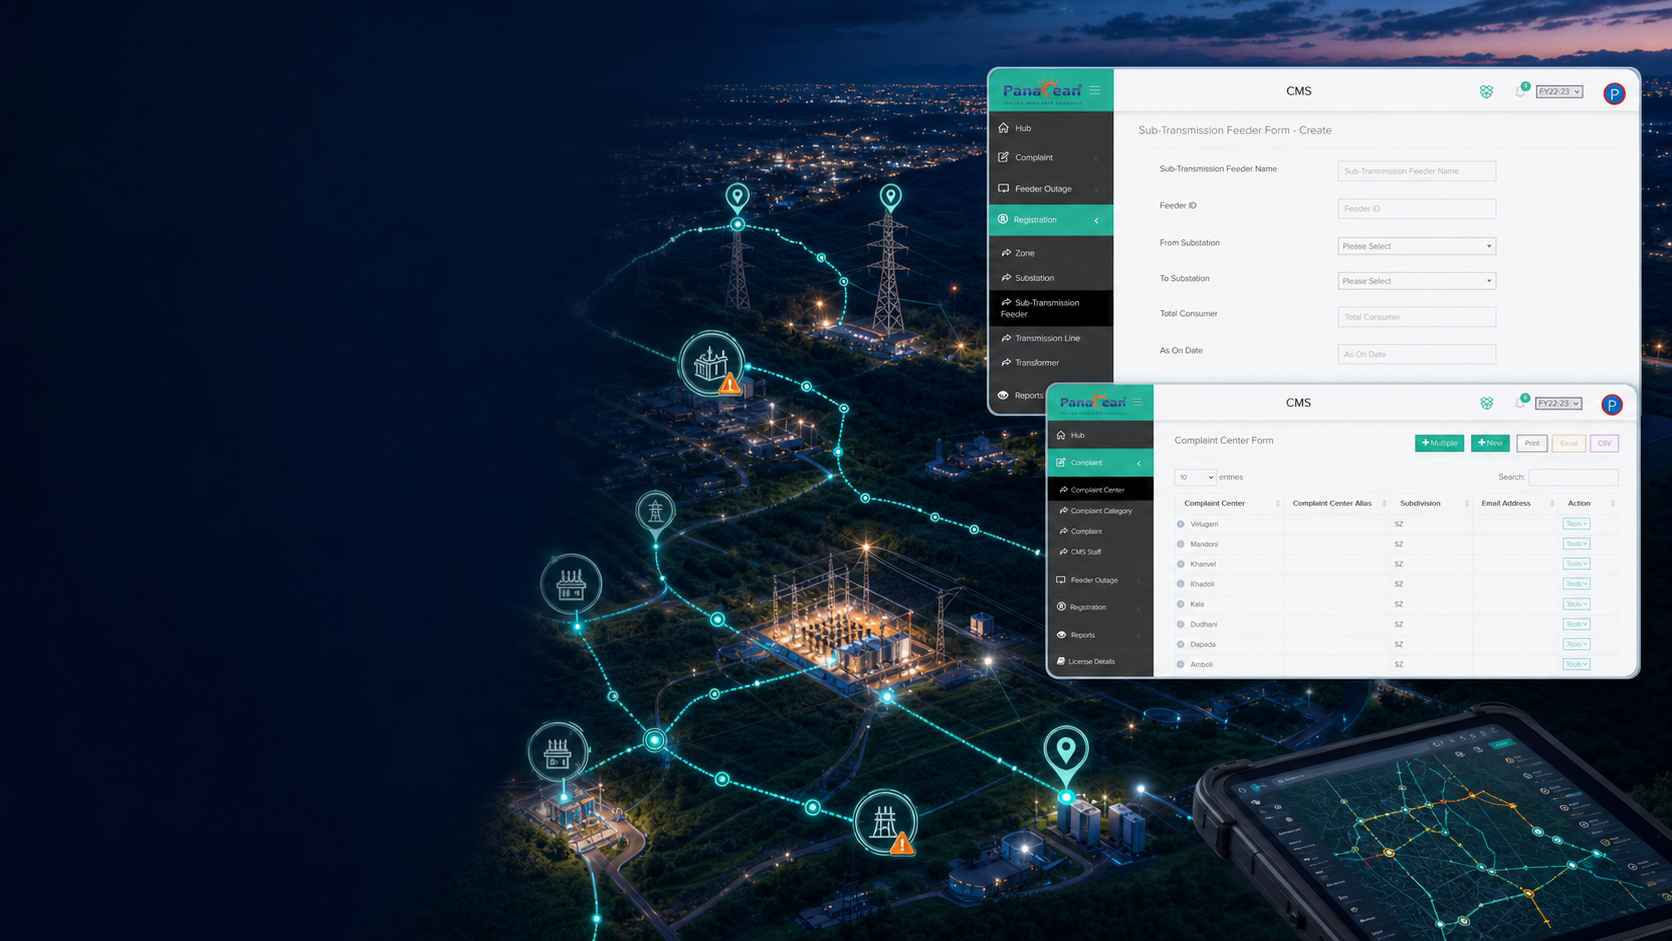Open the Transformer submenu item
The image size is (1672, 941).
click(1051, 363)
